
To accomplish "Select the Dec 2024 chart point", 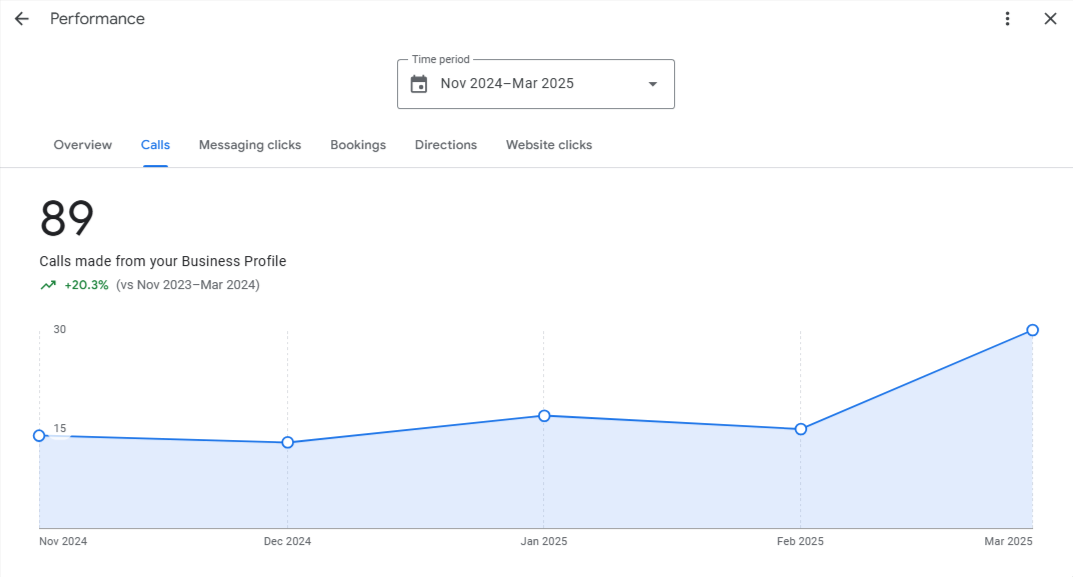I will (287, 442).
